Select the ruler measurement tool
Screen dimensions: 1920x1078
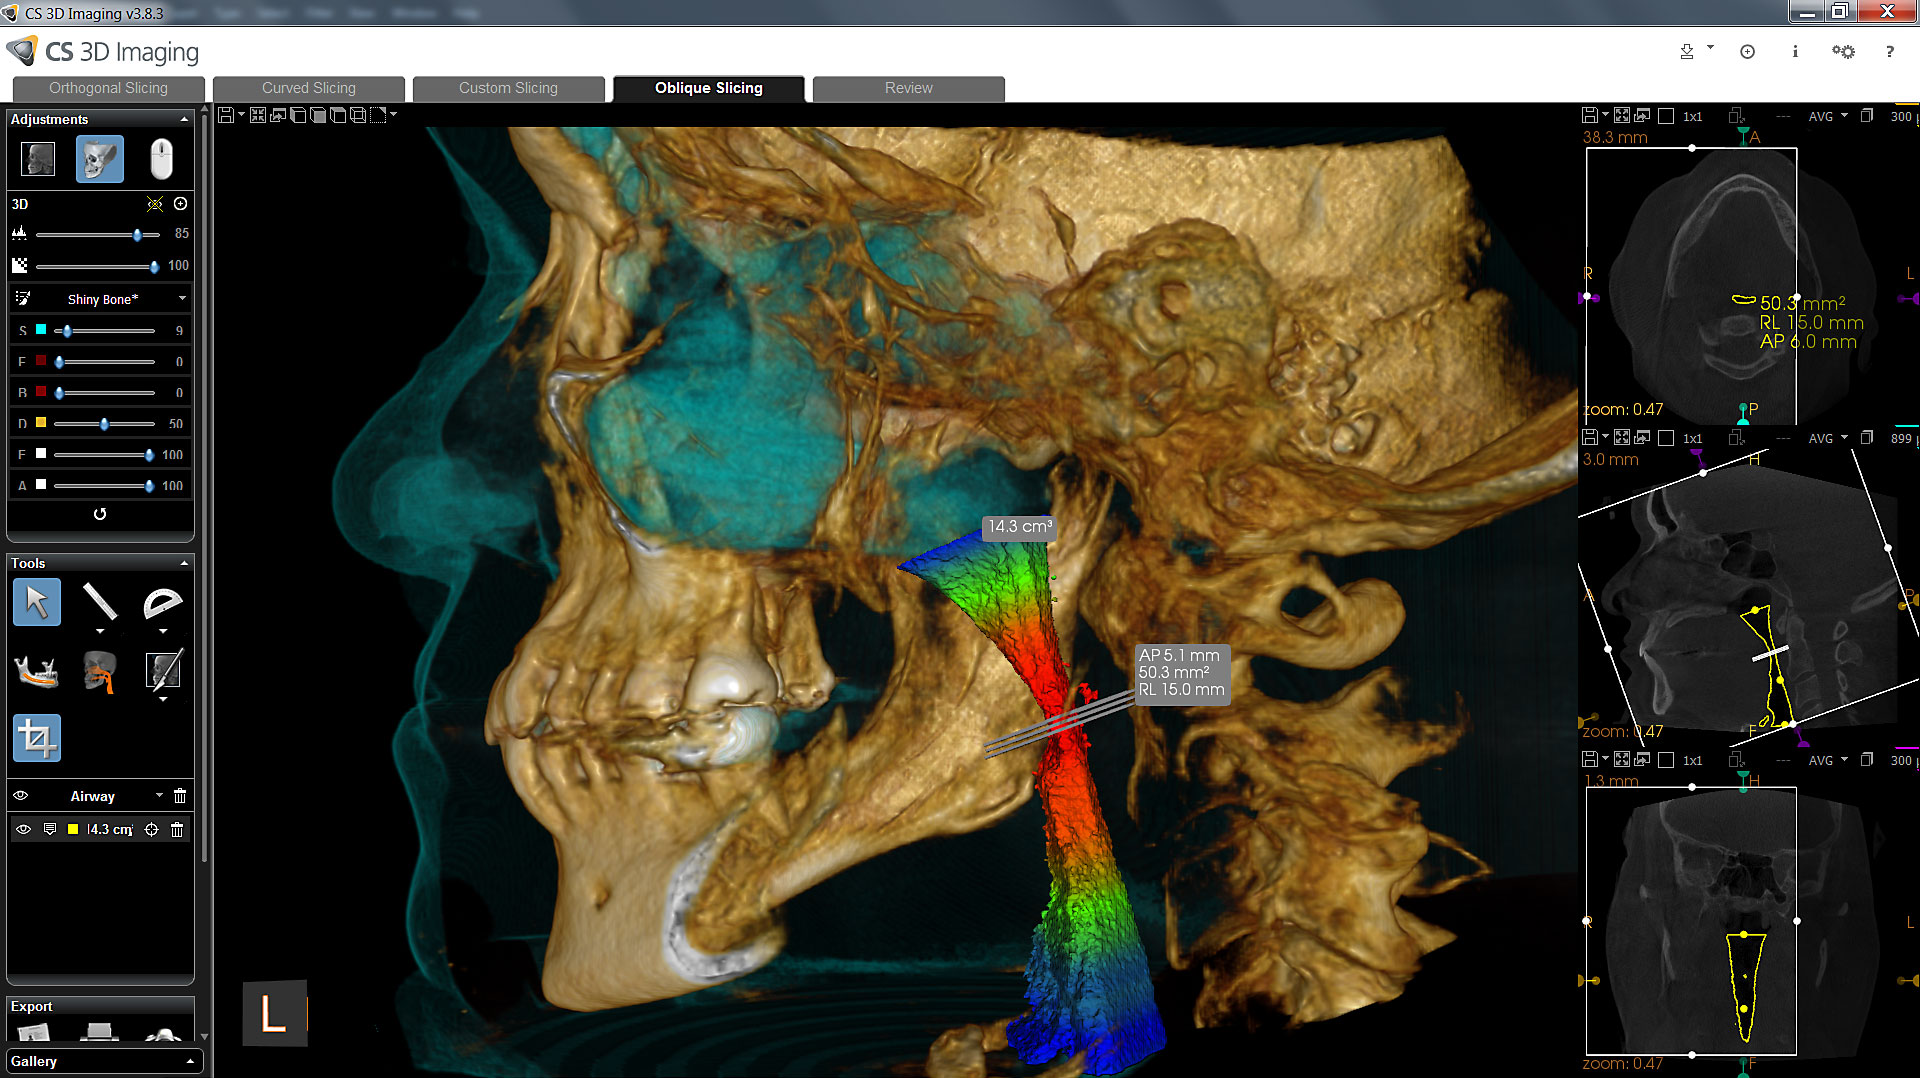point(99,602)
